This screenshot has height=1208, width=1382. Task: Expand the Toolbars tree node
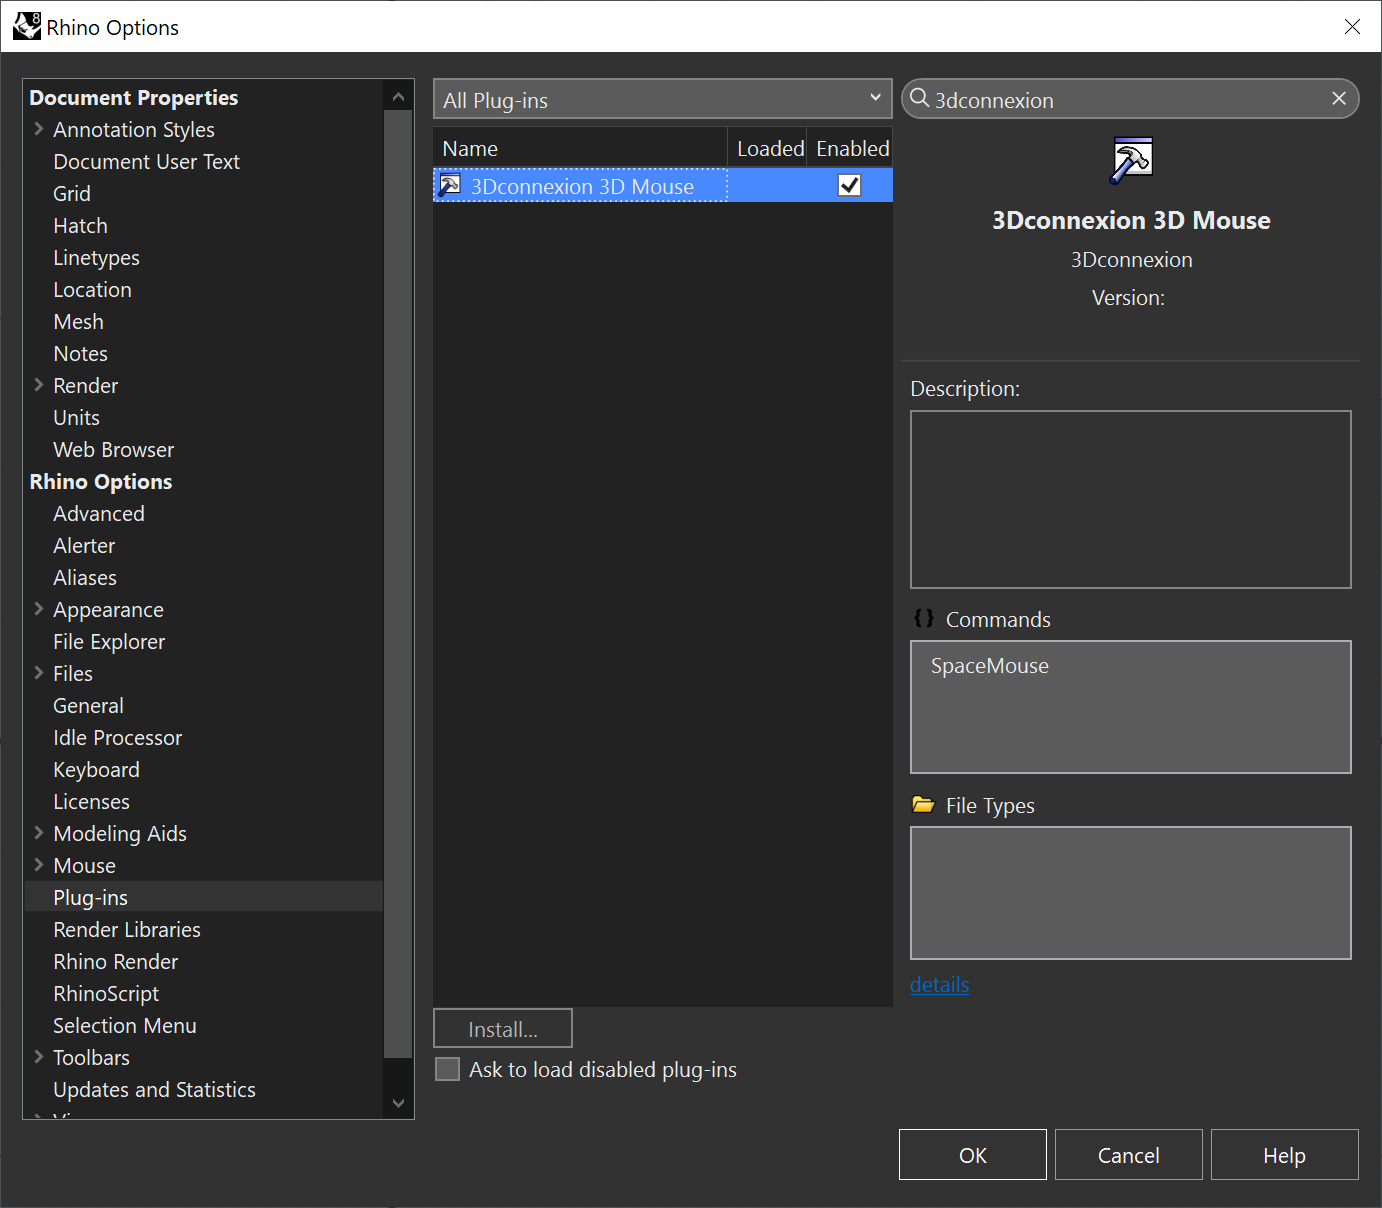click(39, 1057)
